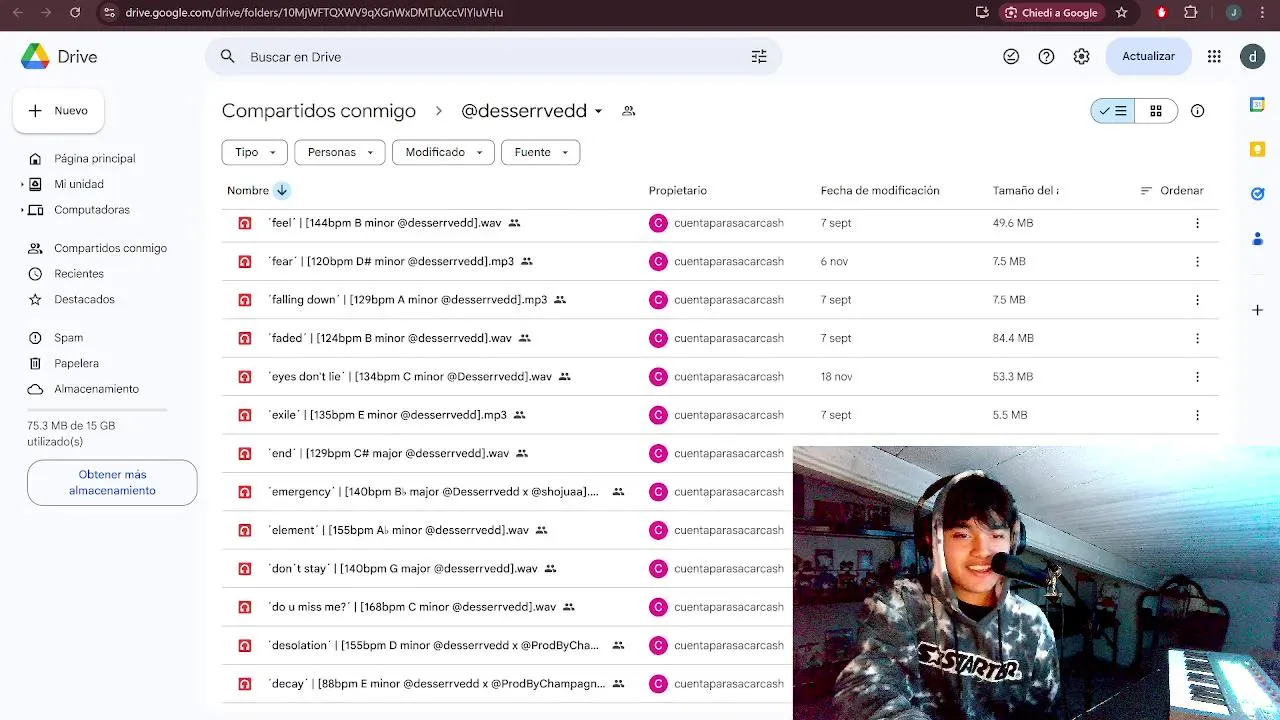This screenshot has width=1280, height=720.
Task: Click shared-folder people icon beside @desserrvedd
Action: [x=629, y=111]
